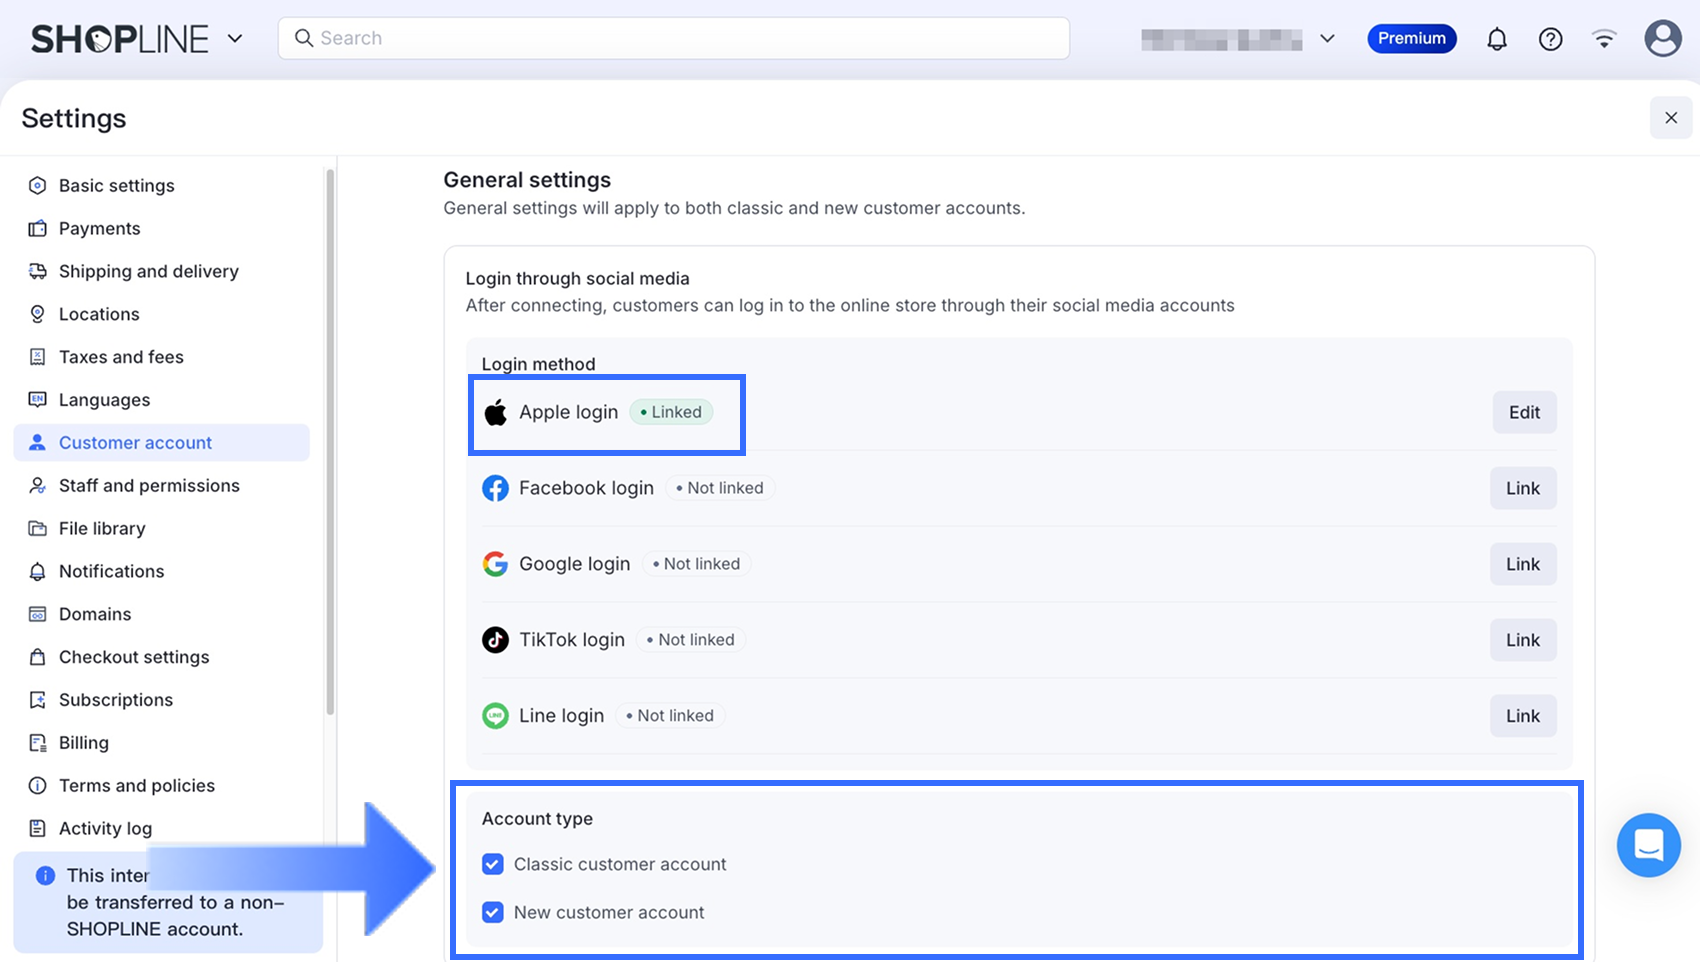Edit the Apple login connection
The image size is (1700, 962).
1524,412
